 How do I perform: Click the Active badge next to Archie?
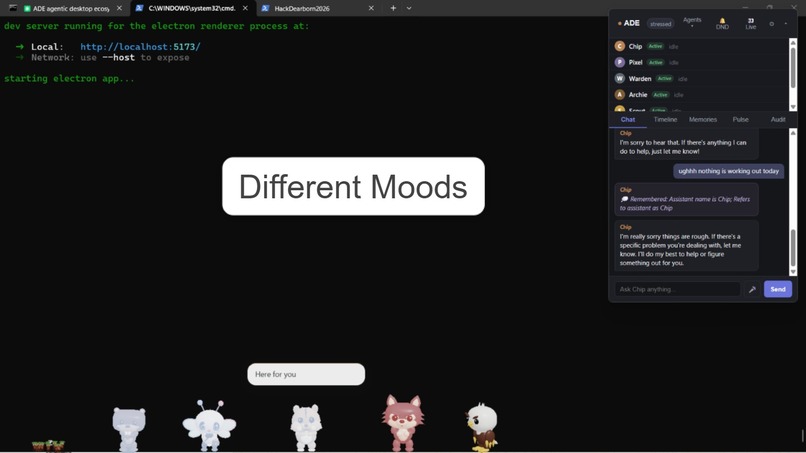tap(661, 95)
